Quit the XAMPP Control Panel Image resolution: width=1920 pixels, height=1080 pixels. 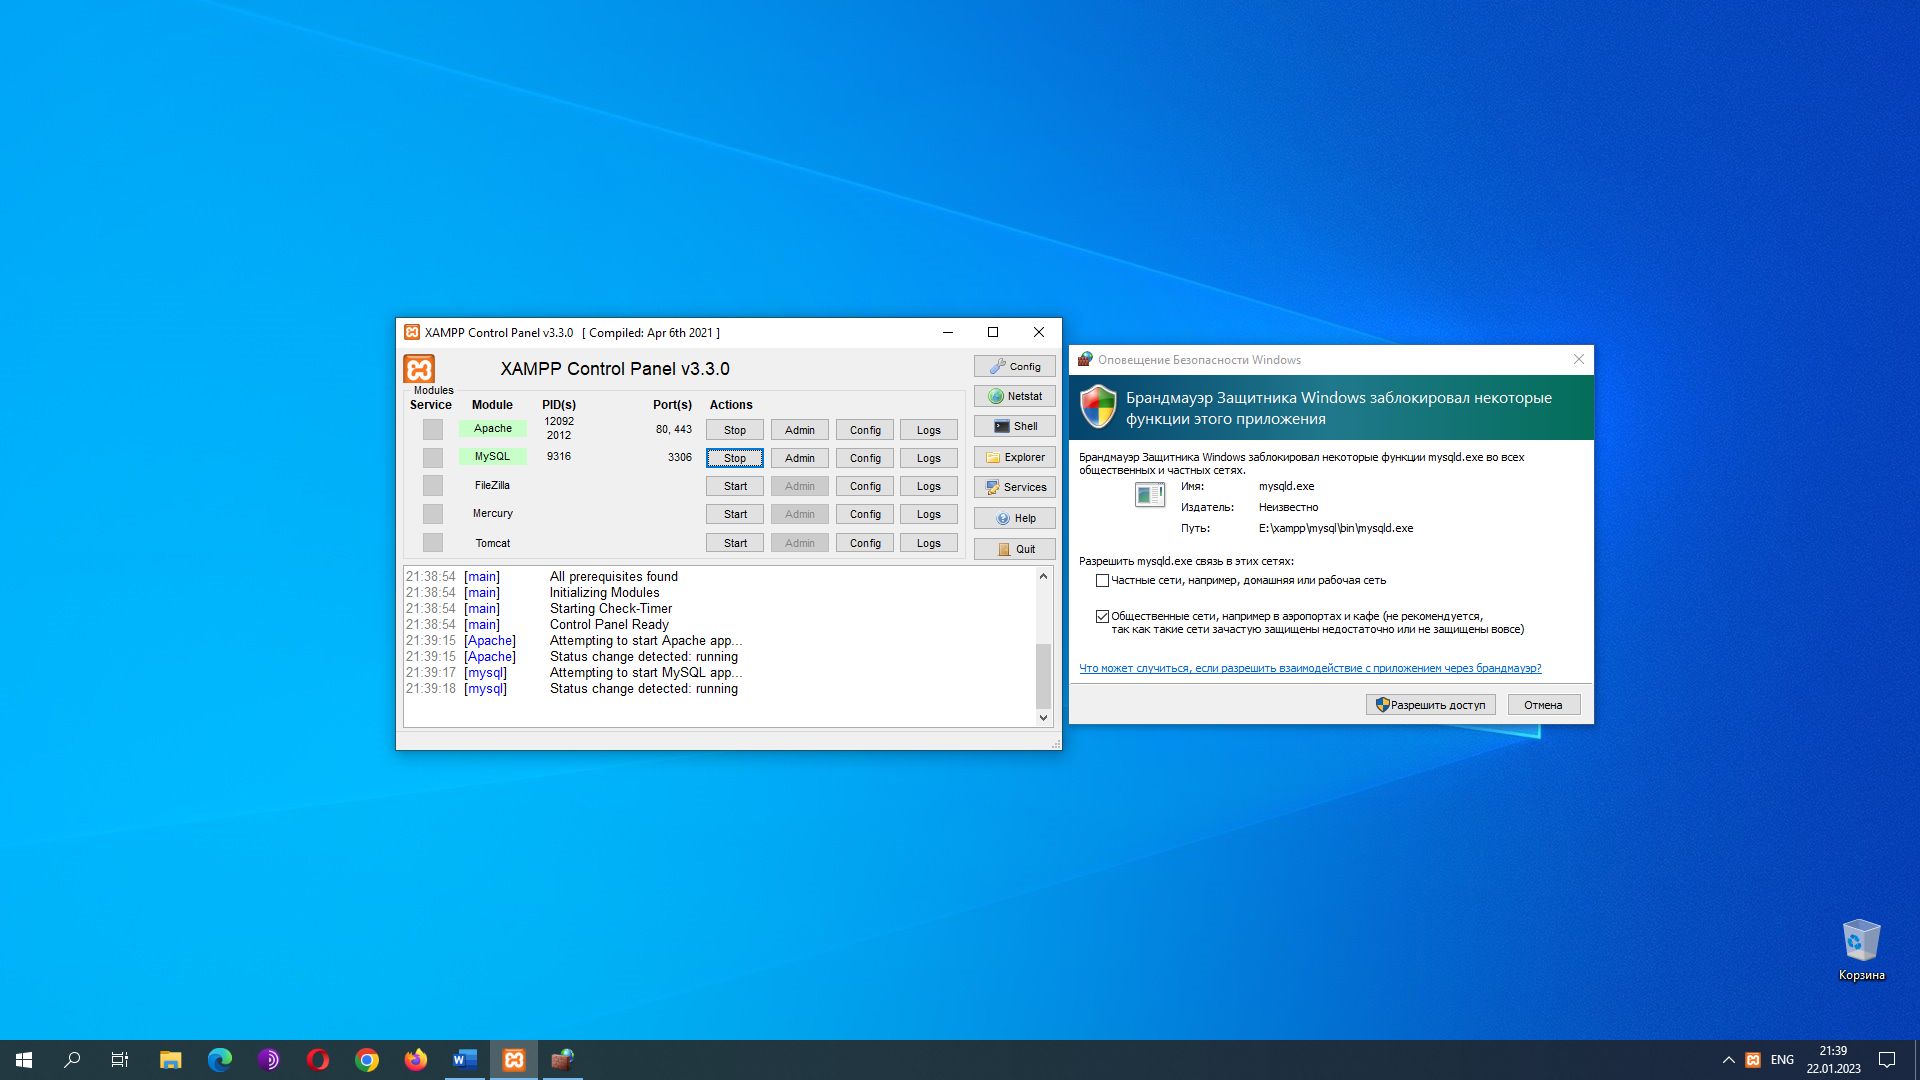click(1014, 549)
